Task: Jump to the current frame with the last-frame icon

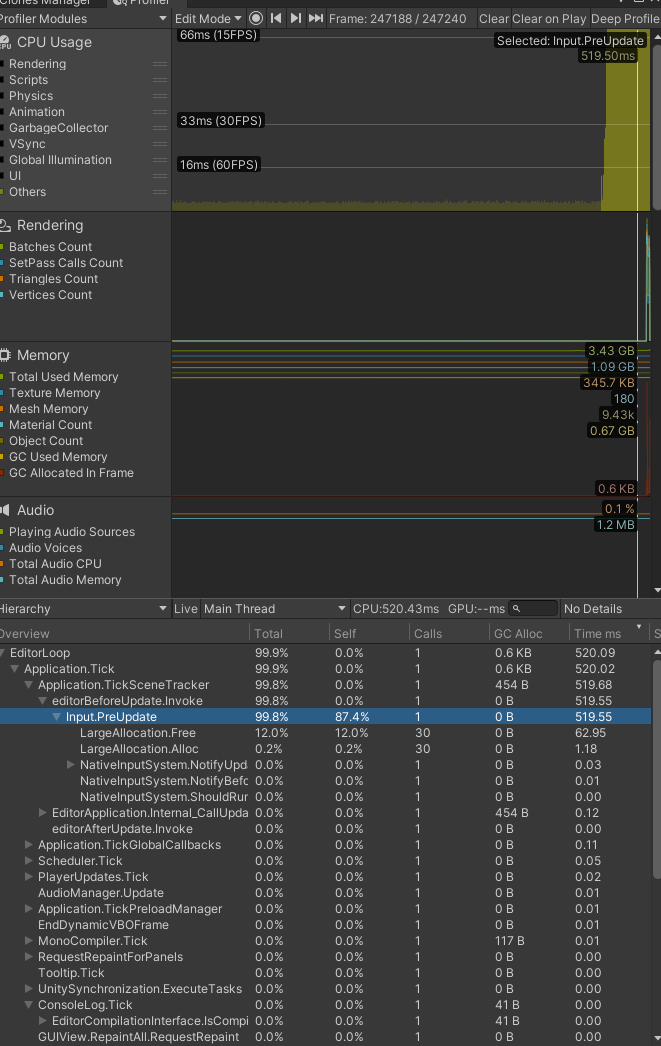Action: 315,18
